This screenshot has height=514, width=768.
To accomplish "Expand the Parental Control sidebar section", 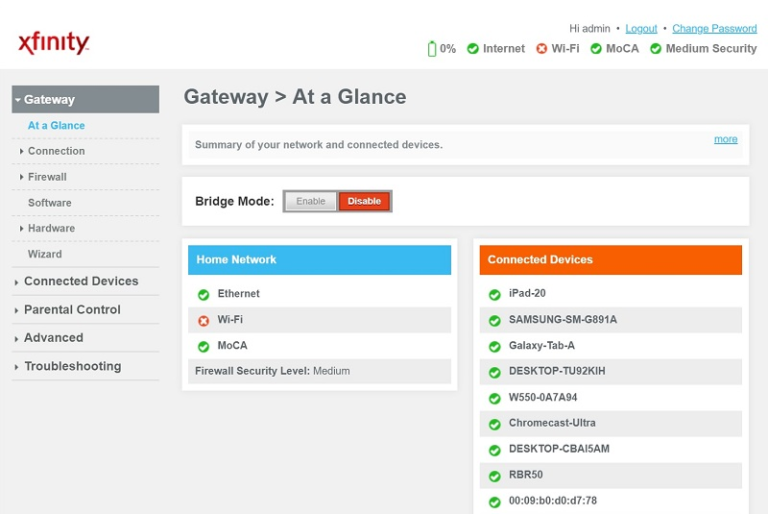I will point(72,310).
